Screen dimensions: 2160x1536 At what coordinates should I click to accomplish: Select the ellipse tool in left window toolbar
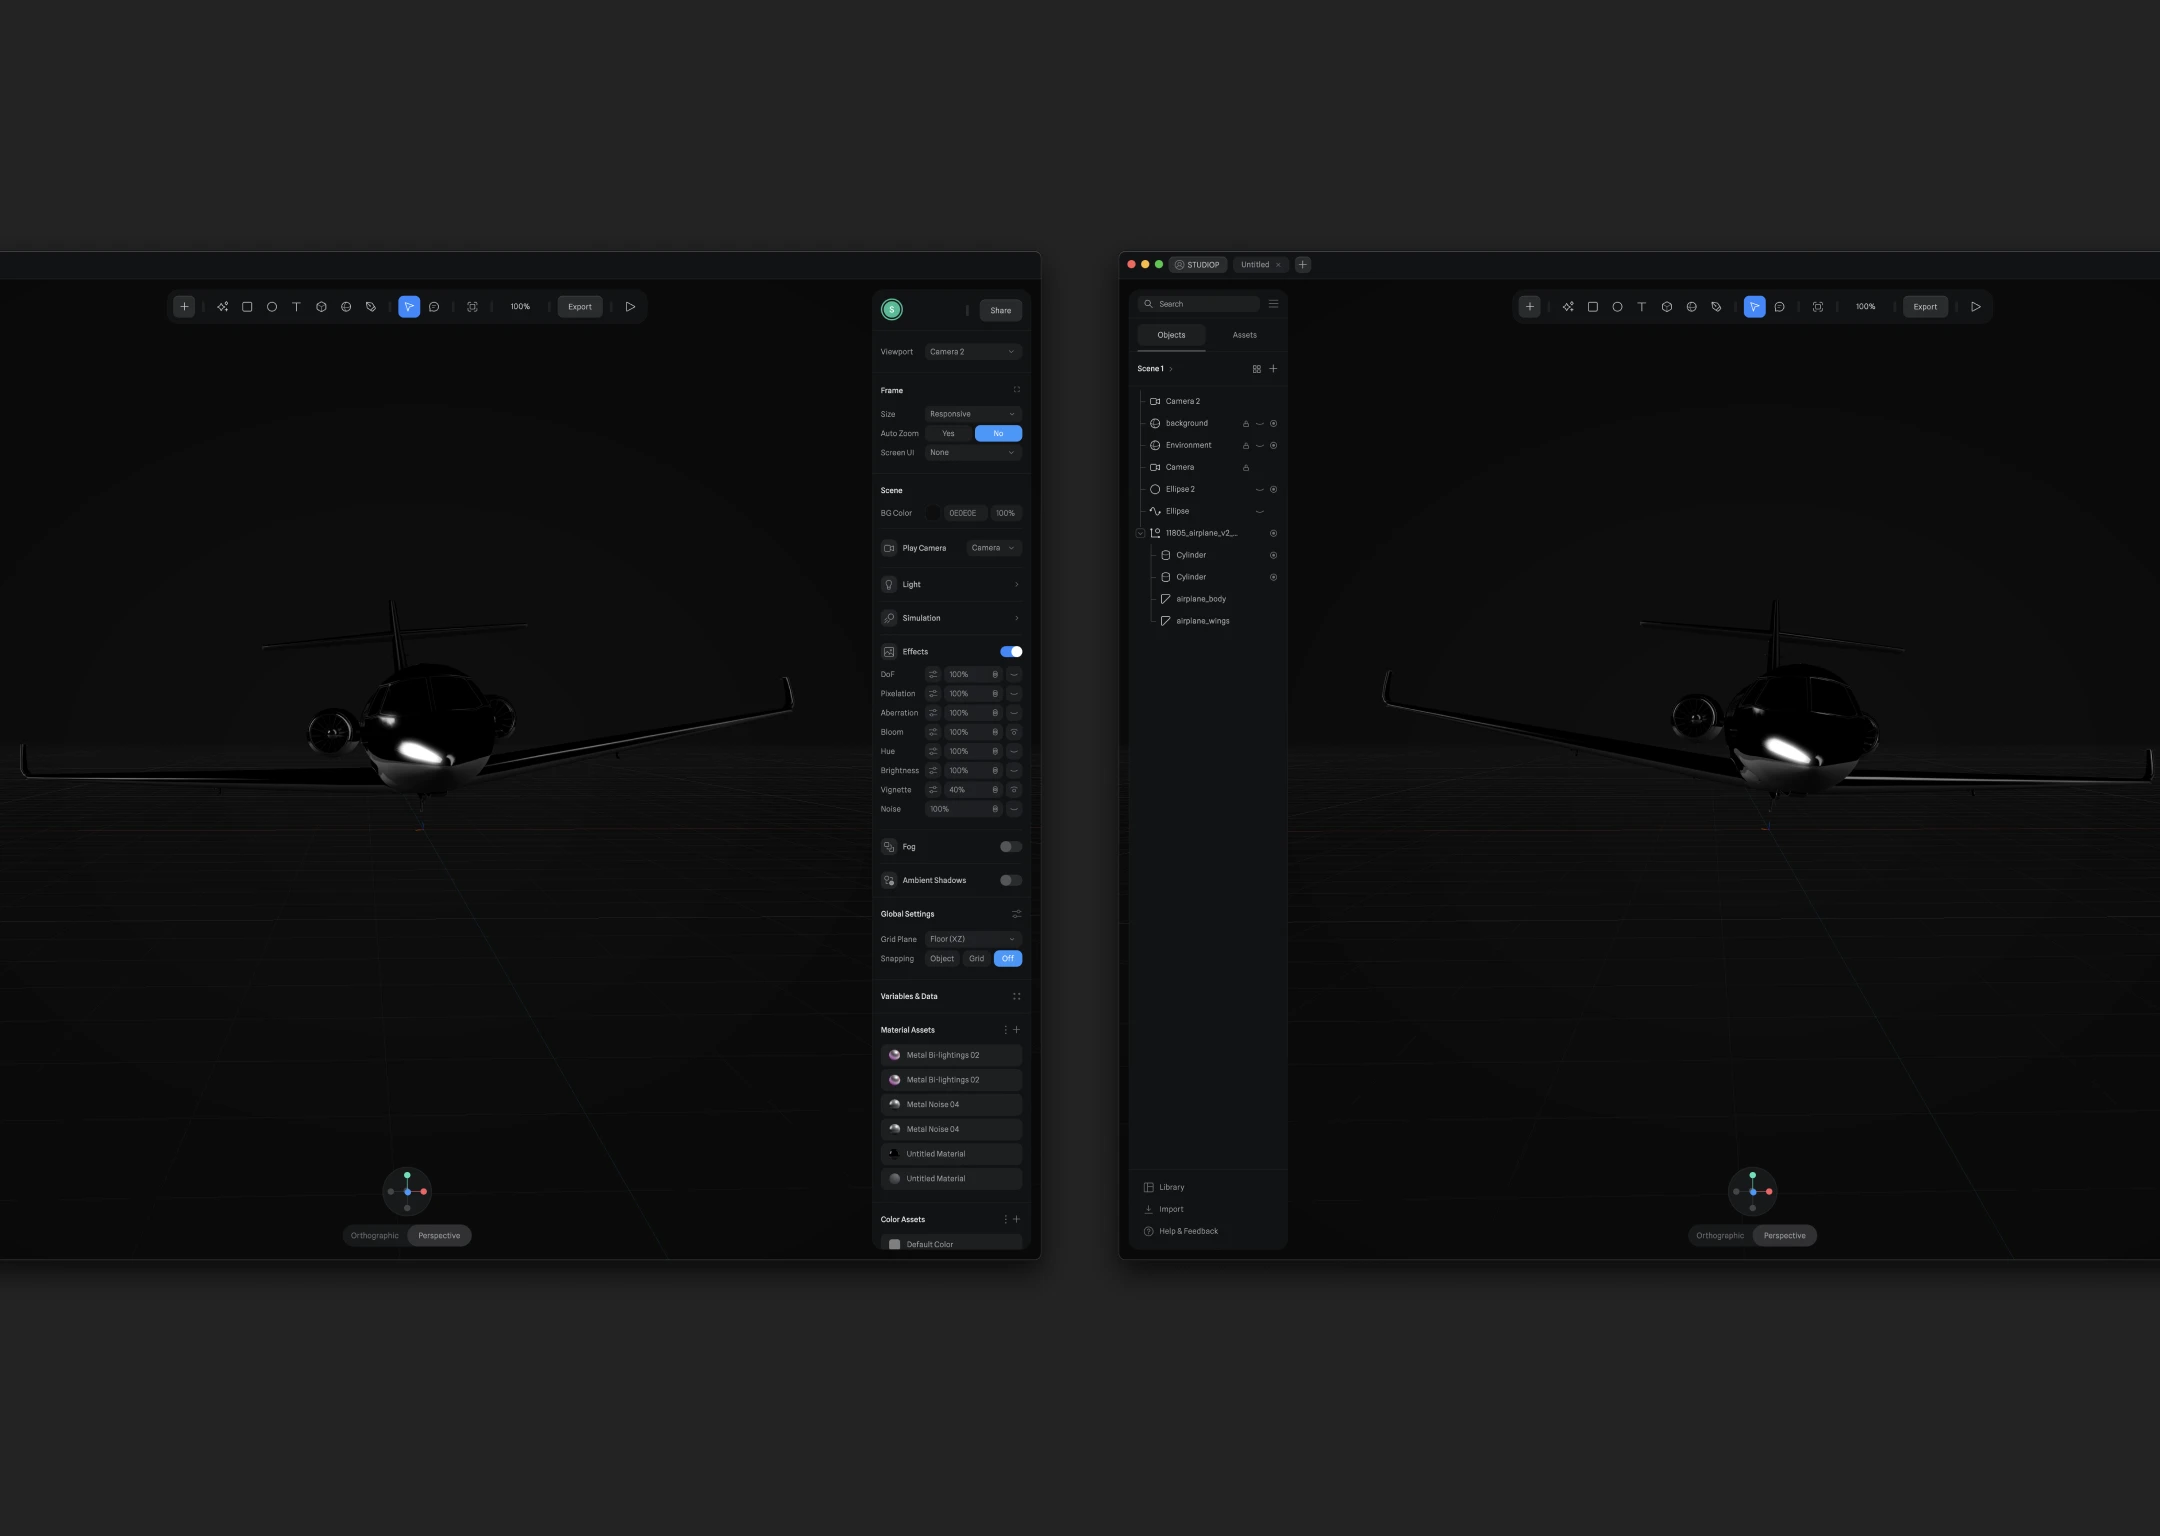pos(272,307)
